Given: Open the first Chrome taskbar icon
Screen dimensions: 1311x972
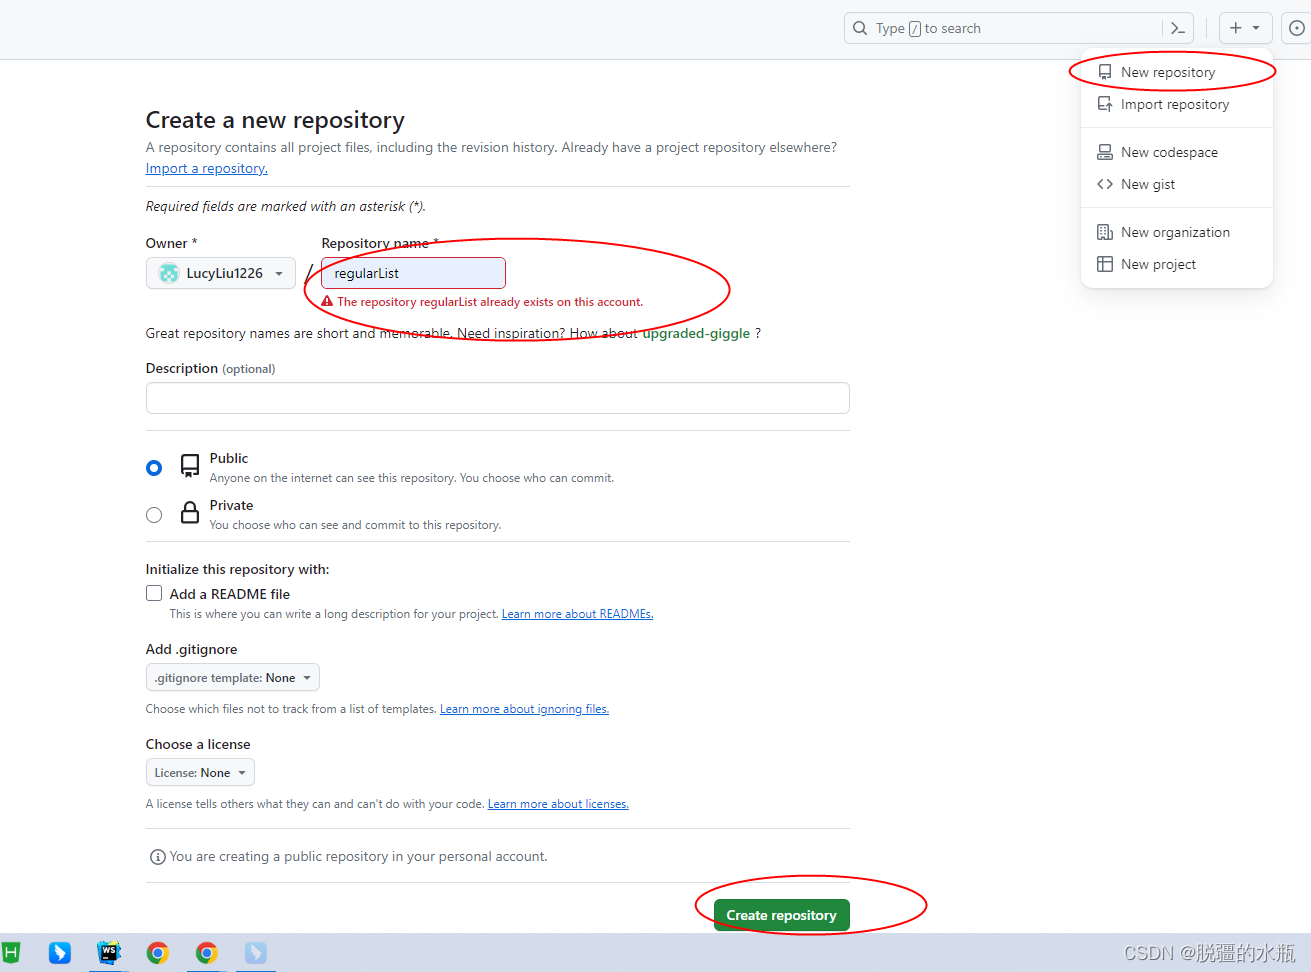Looking at the screenshot, I should coord(158,952).
